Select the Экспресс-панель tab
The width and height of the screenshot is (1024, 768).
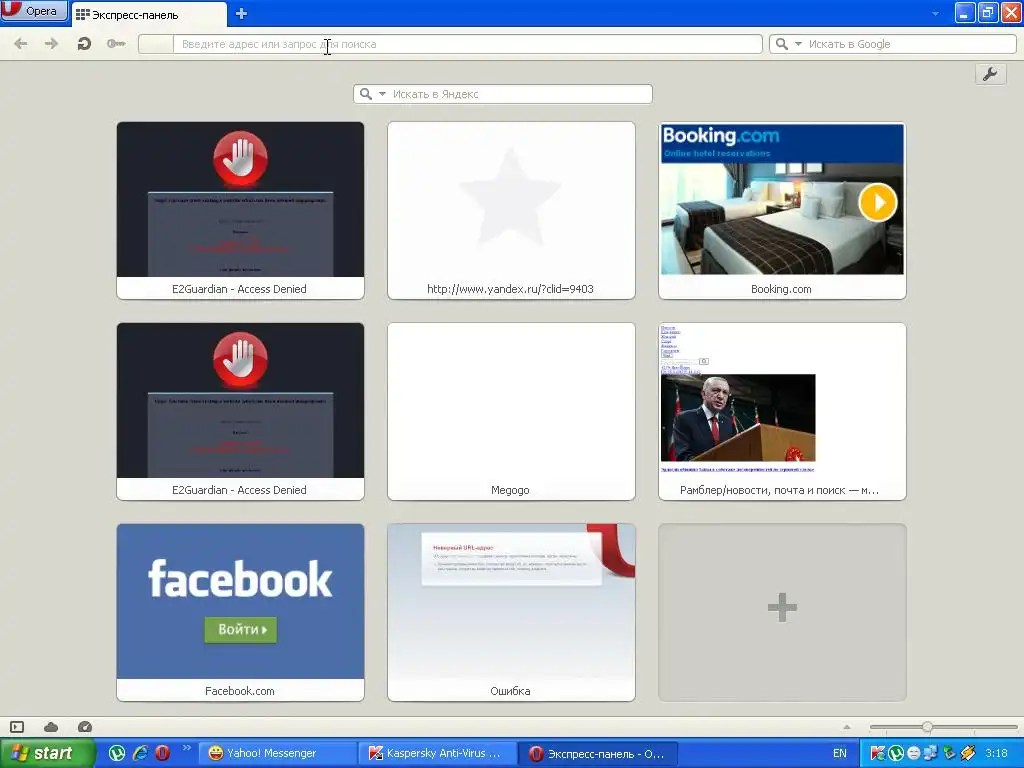point(149,14)
